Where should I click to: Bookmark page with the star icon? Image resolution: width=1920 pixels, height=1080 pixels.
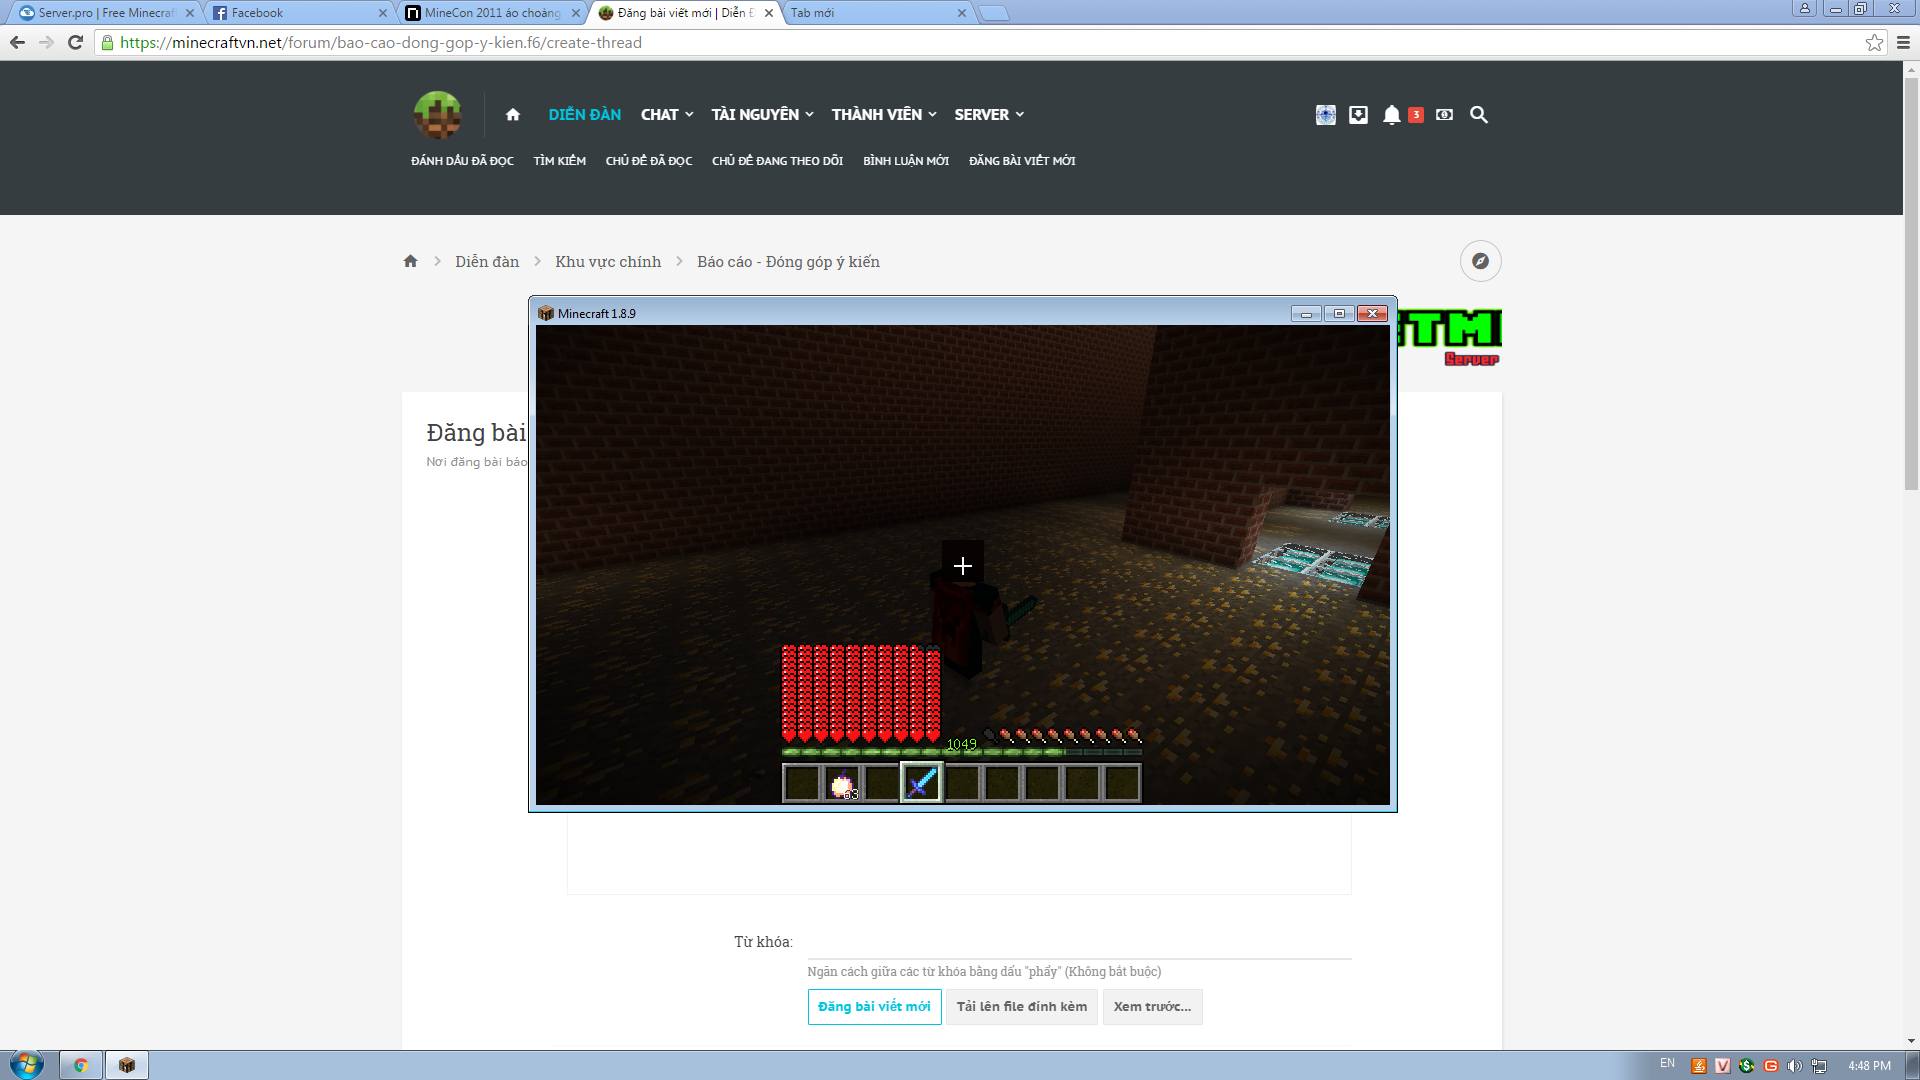1874,43
